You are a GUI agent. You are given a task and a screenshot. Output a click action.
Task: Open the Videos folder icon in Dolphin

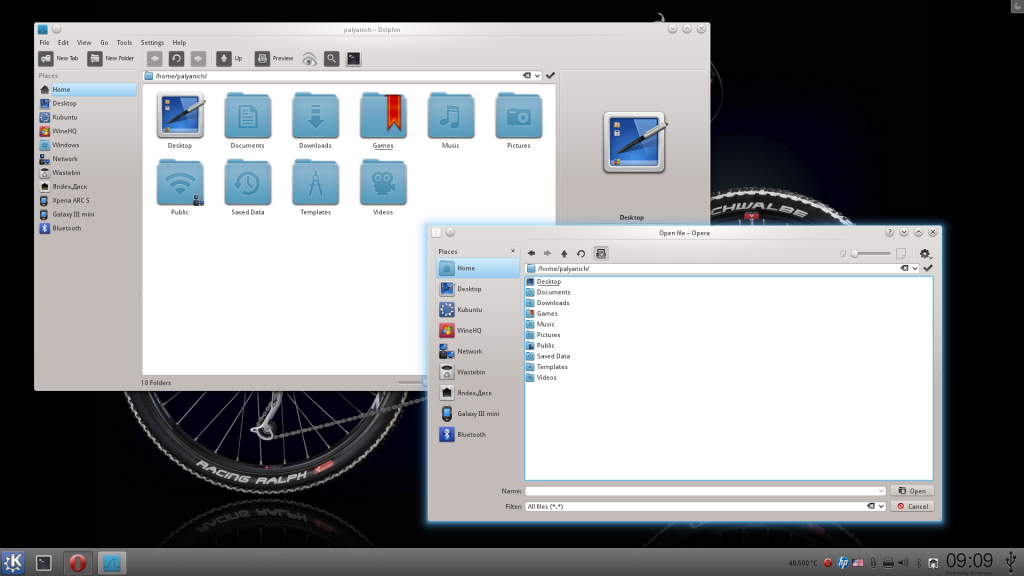coord(383,187)
